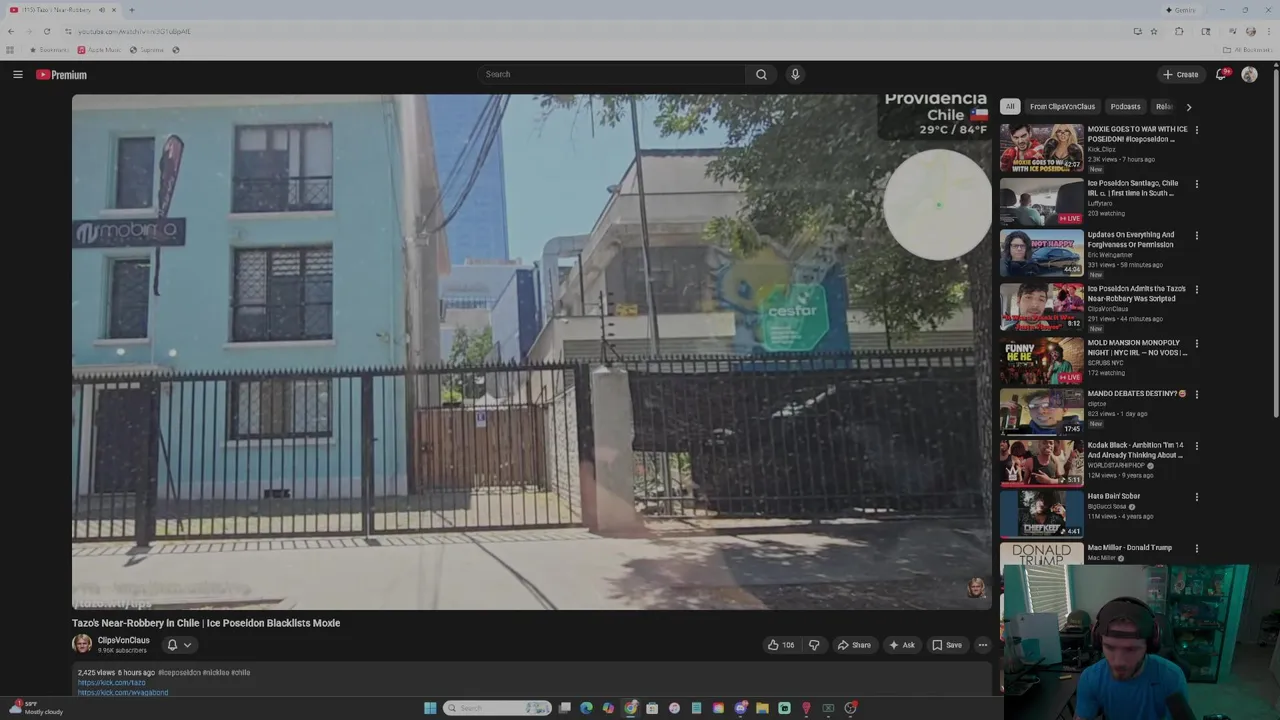The image size is (1280, 720).
Task: Open Moxie Goes To War video thumbnail
Action: (x=1041, y=147)
